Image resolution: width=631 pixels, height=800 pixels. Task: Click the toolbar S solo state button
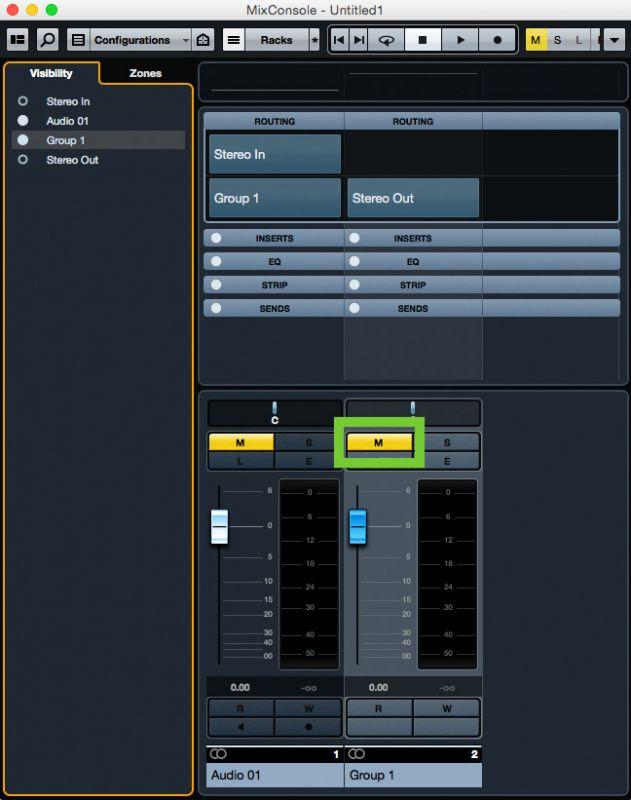coord(558,40)
